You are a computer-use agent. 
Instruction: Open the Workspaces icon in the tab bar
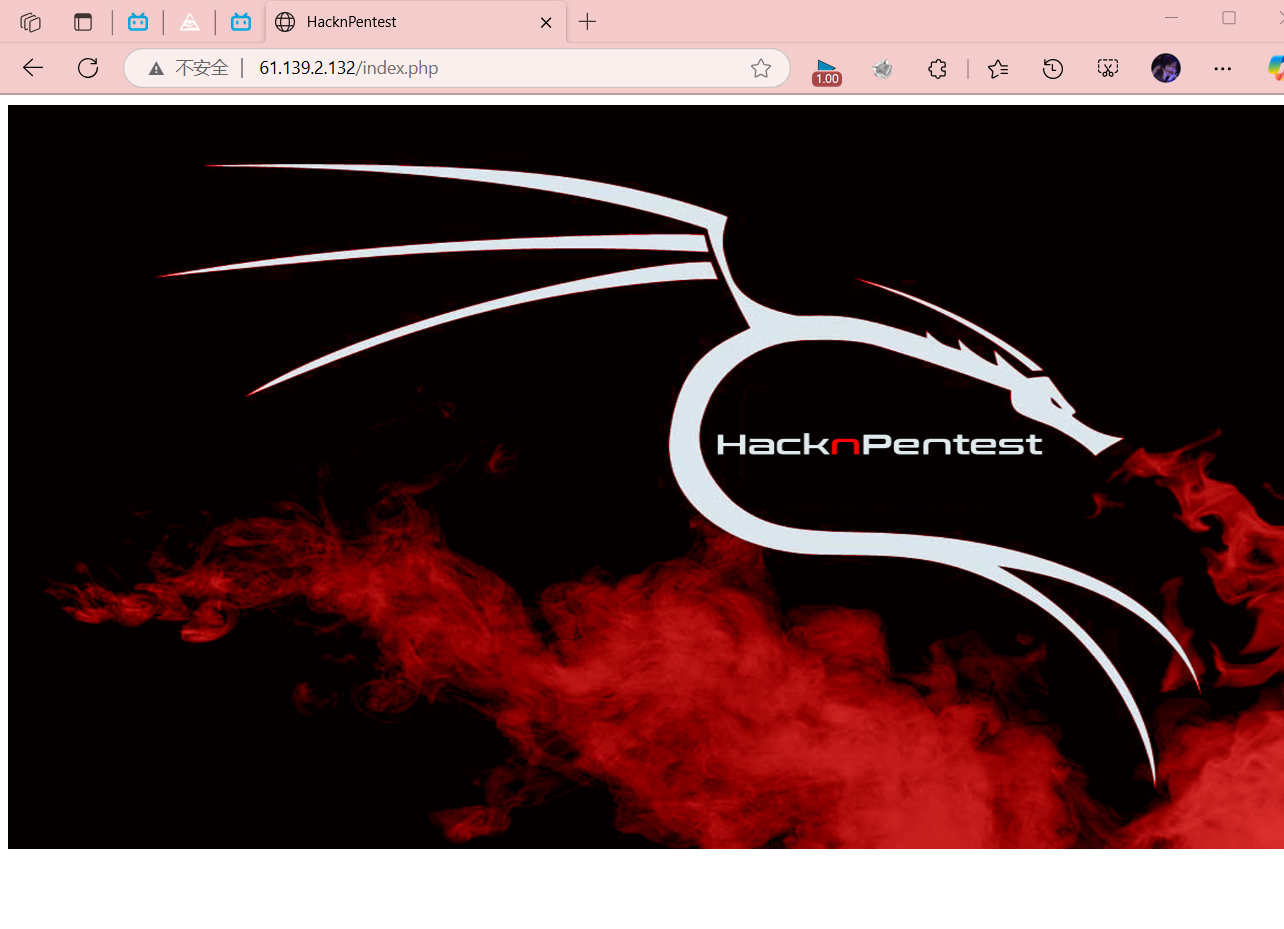click(30, 22)
